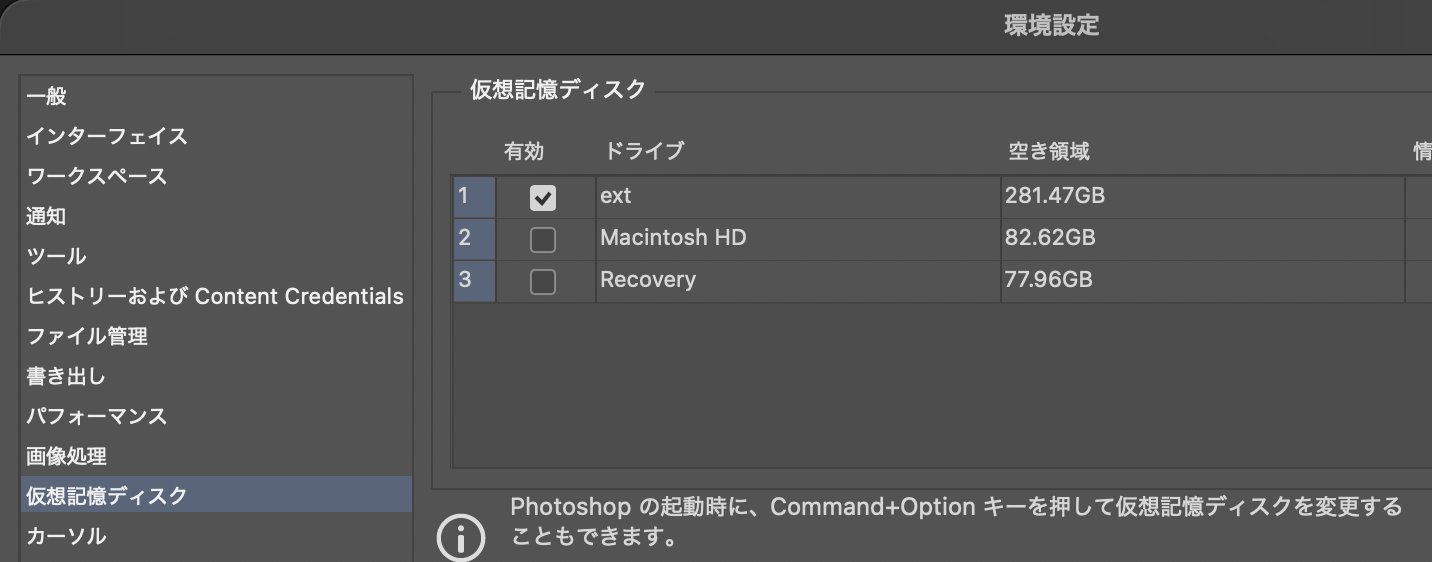1432x562 pixels.
Task: Open the ワークスペース preferences category
Action: (x=216, y=176)
